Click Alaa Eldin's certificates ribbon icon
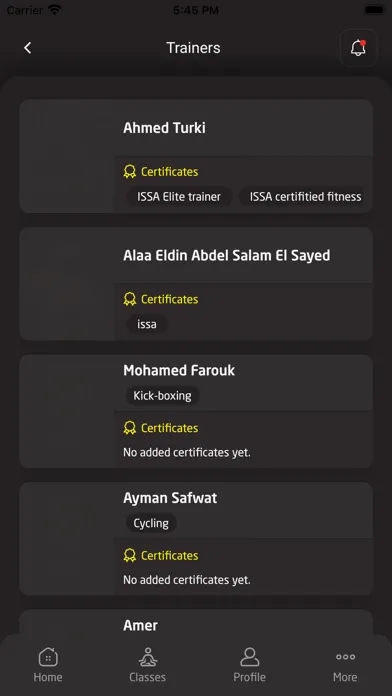This screenshot has height=696, width=392. (x=130, y=299)
